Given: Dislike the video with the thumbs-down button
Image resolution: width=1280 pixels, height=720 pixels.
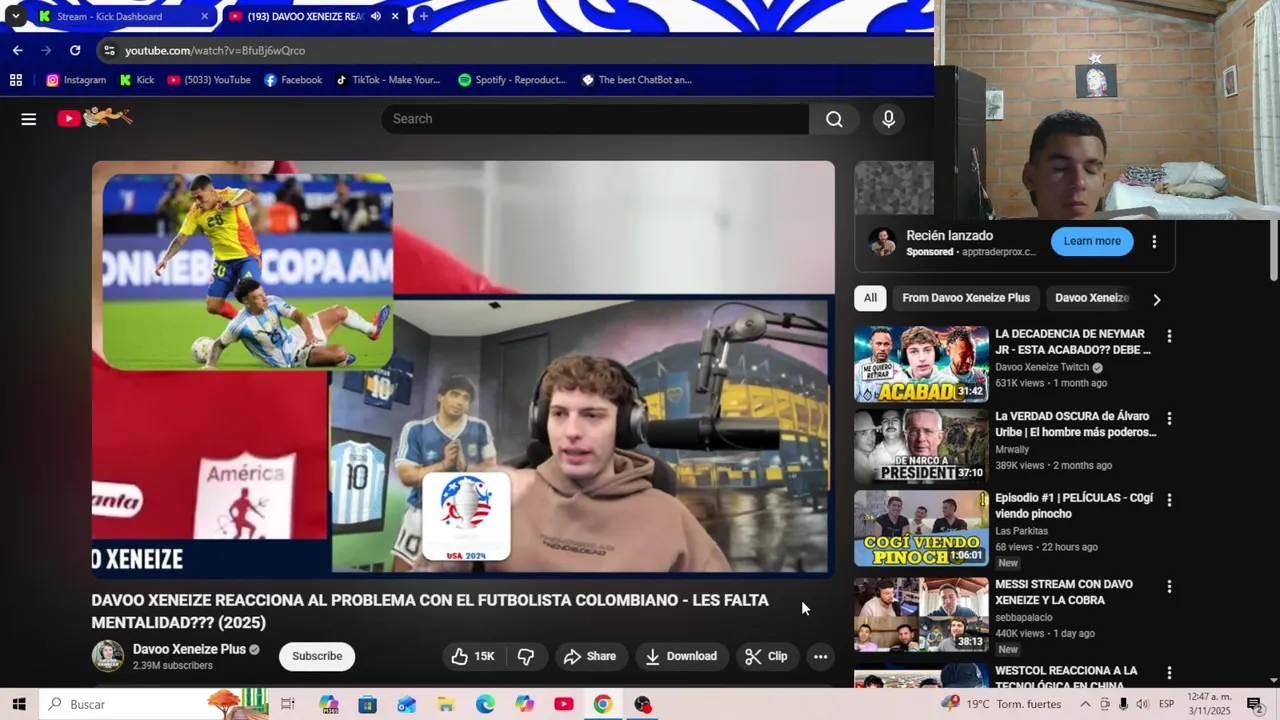Looking at the screenshot, I should (526, 656).
